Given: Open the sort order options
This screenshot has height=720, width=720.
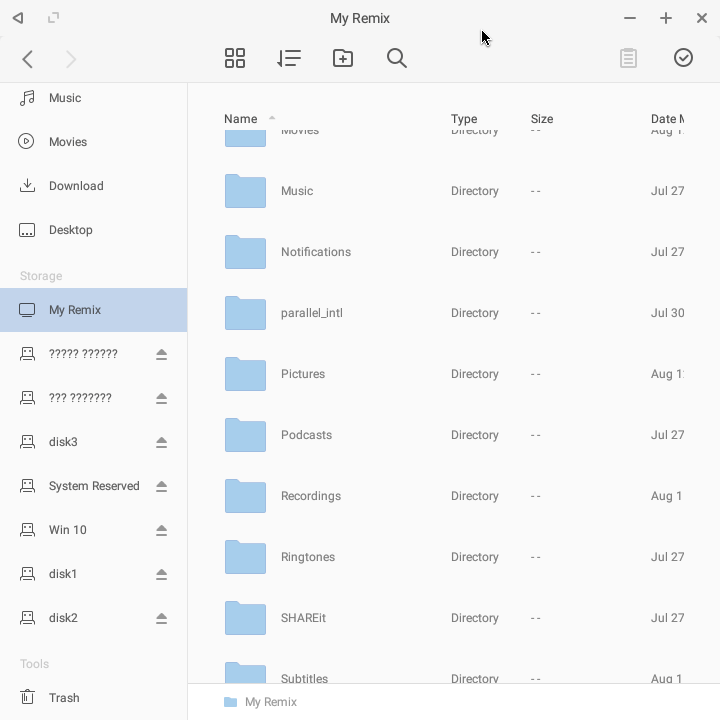Looking at the screenshot, I should click(289, 58).
